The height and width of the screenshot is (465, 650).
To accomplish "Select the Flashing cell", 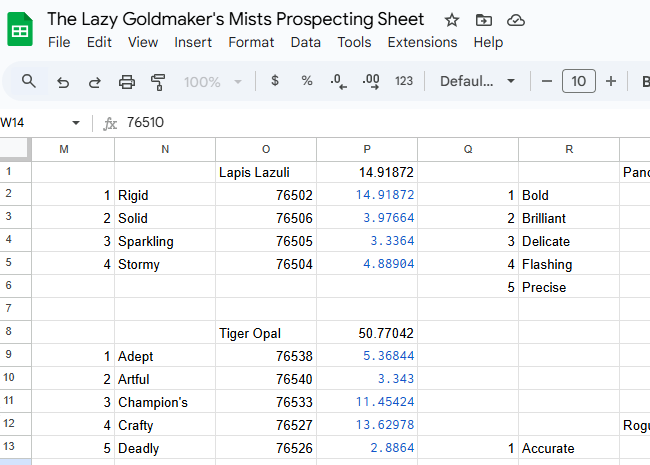I will (569, 264).
